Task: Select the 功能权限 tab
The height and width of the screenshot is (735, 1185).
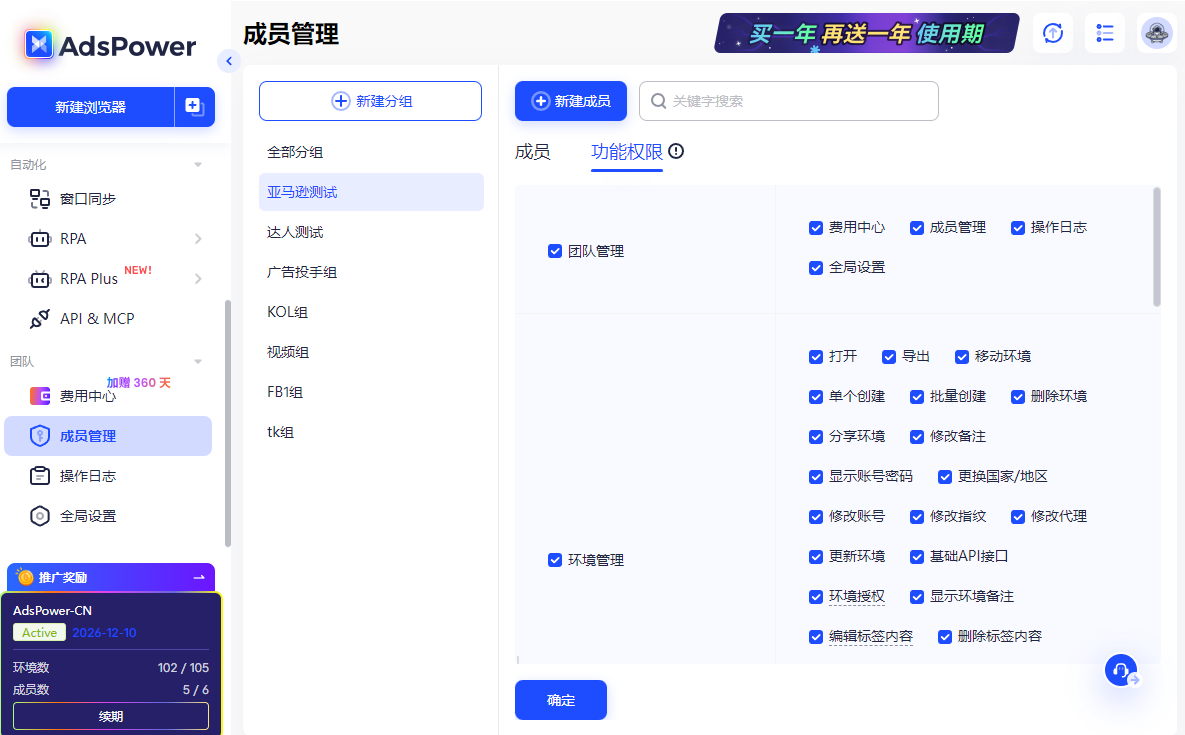Action: 626,152
